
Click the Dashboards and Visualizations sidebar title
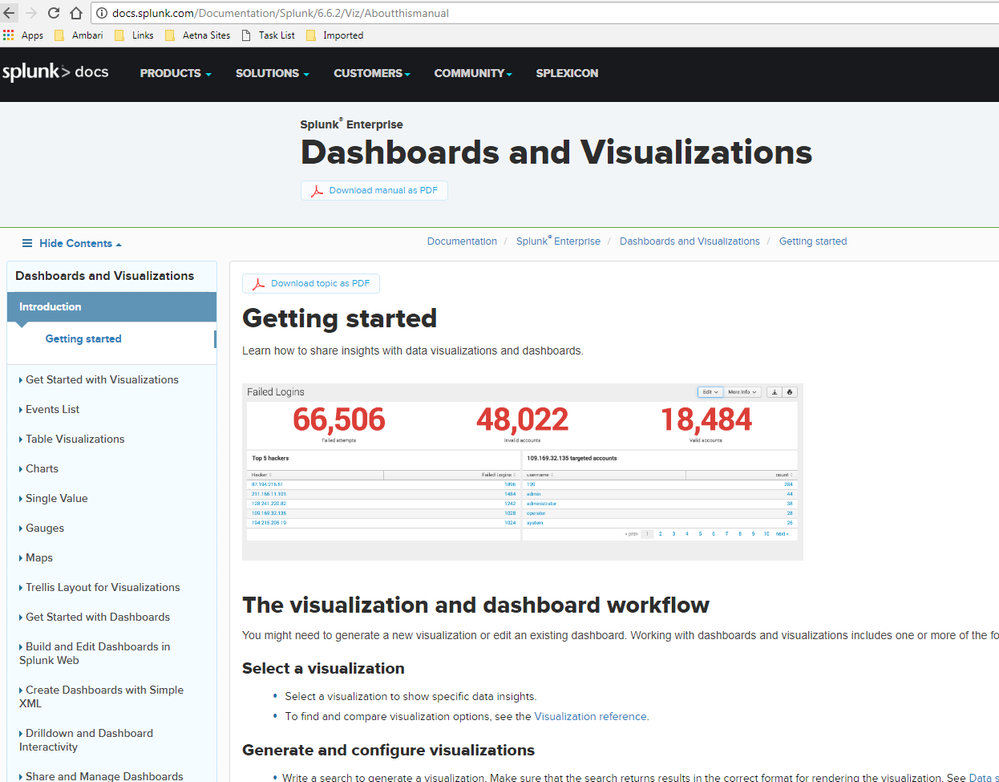[x=104, y=276]
